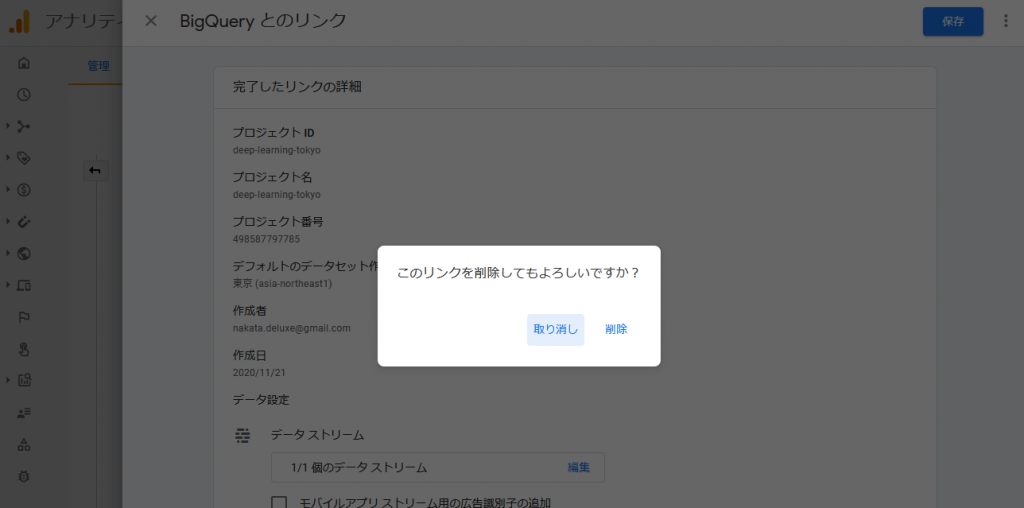
Task: Expand the Engagement tag section arrow
Action: coord(8,157)
